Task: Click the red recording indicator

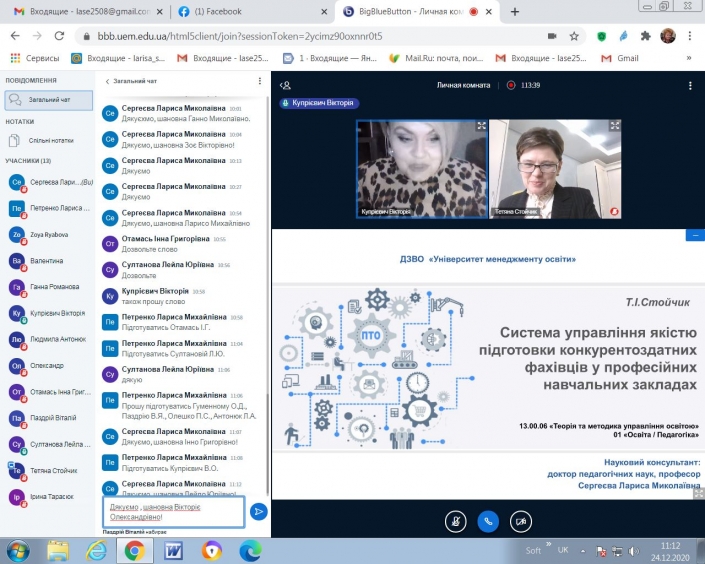Action: coord(511,85)
